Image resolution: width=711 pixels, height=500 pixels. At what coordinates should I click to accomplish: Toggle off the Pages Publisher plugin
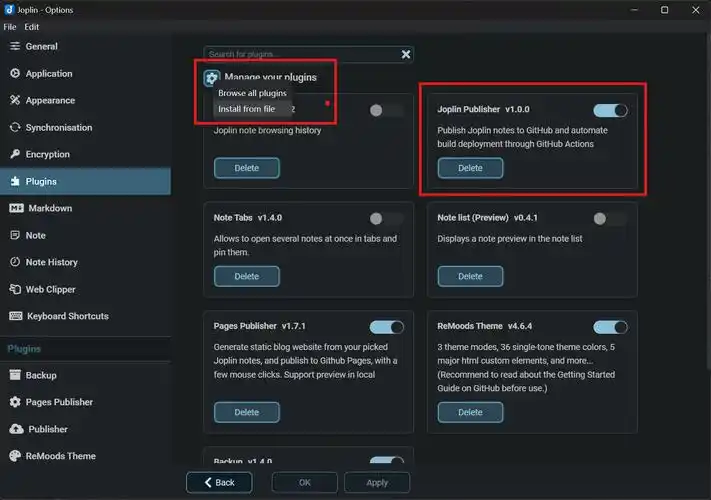[x=386, y=327]
